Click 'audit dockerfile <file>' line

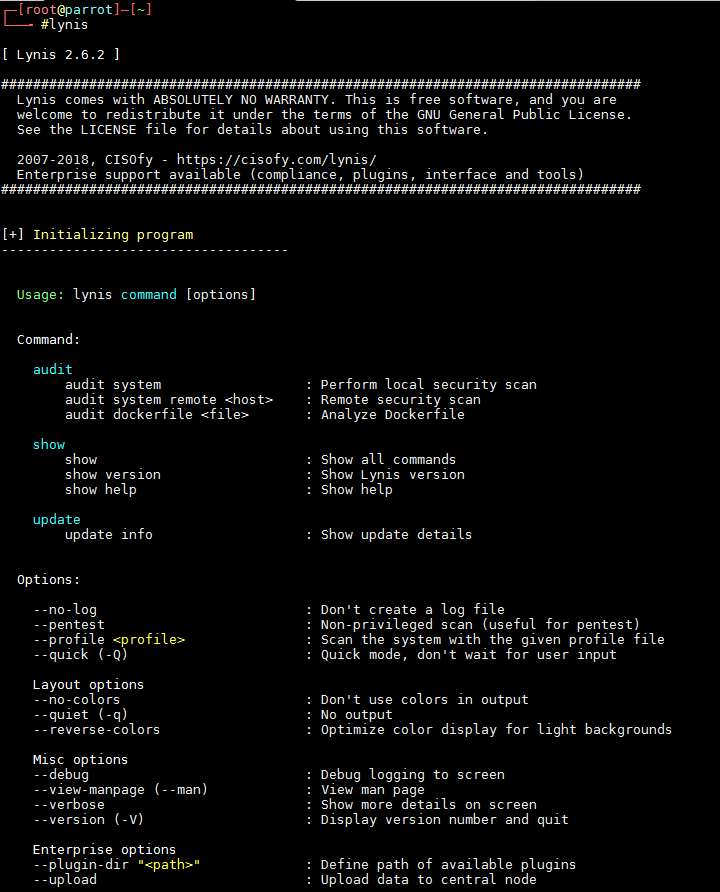(157, 415)
